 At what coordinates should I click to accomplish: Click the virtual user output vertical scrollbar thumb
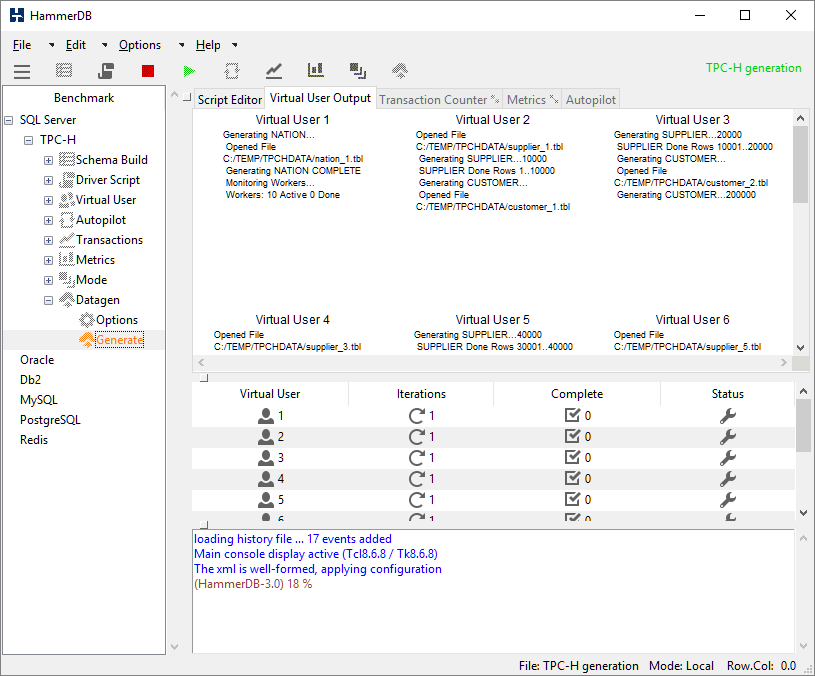[800, 164]
